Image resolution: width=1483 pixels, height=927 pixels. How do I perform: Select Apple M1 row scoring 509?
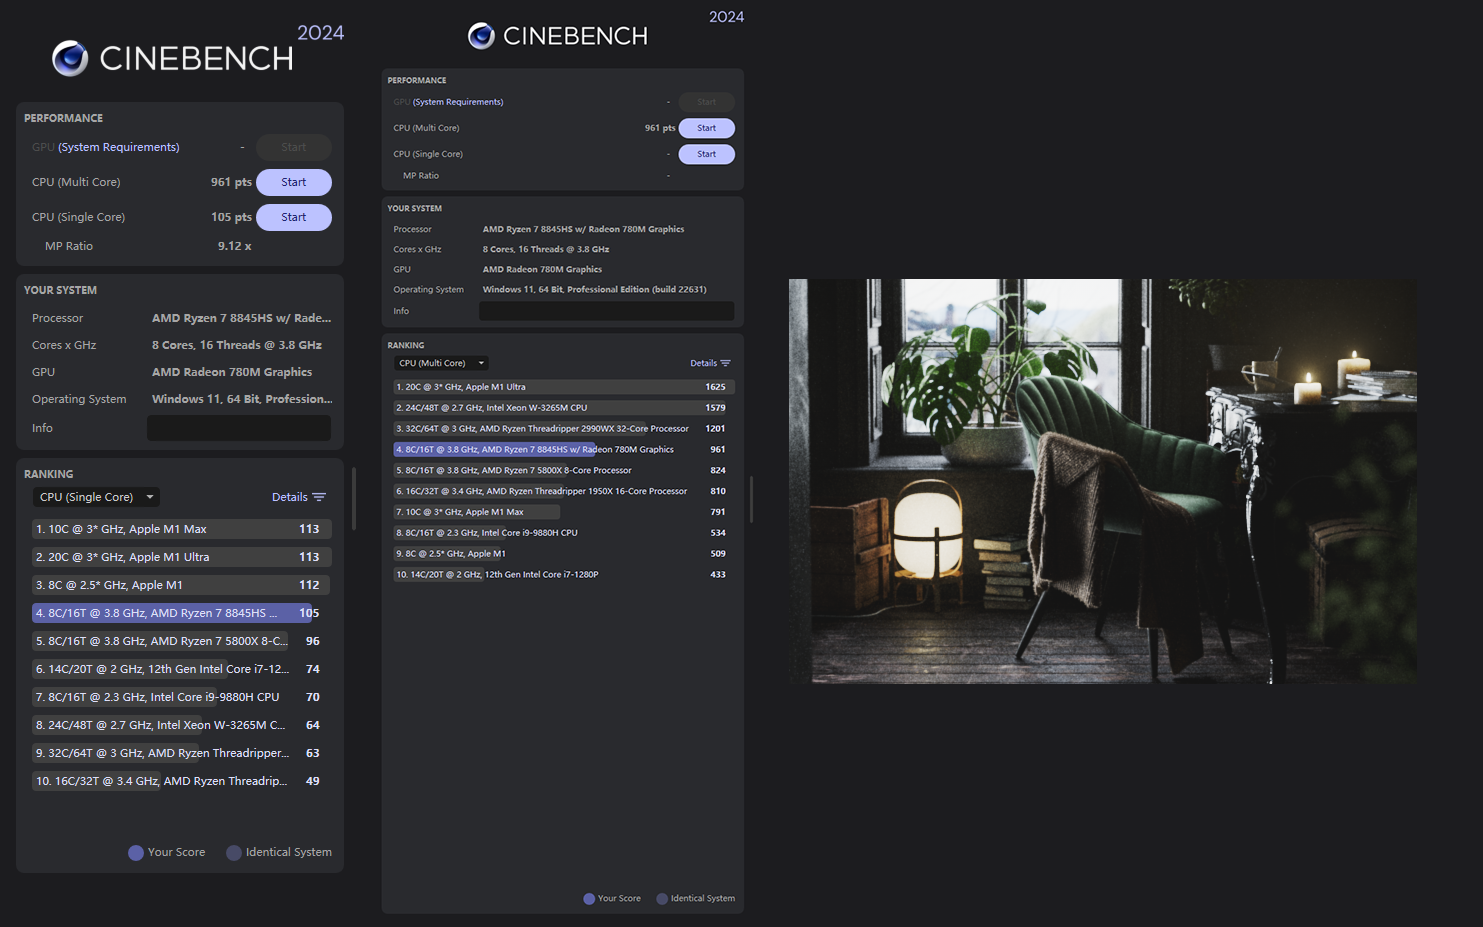point(564,554)
